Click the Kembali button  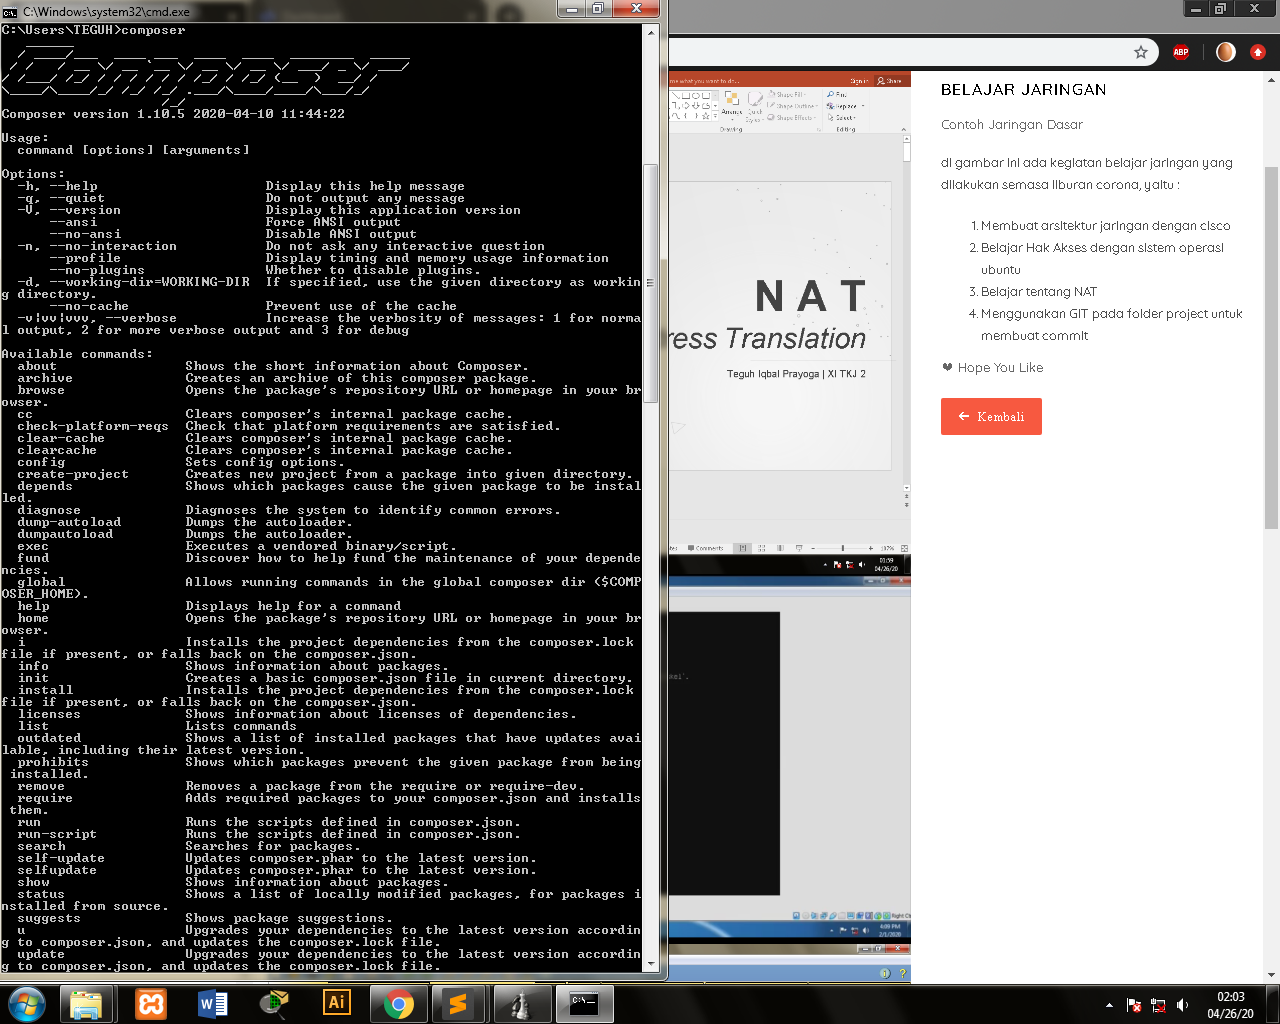(x=991, y=417)
